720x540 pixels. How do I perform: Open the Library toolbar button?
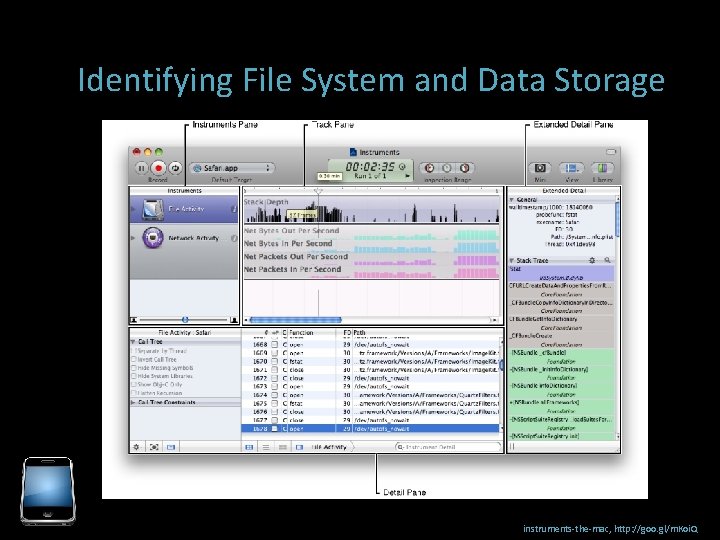coord(602,168)
